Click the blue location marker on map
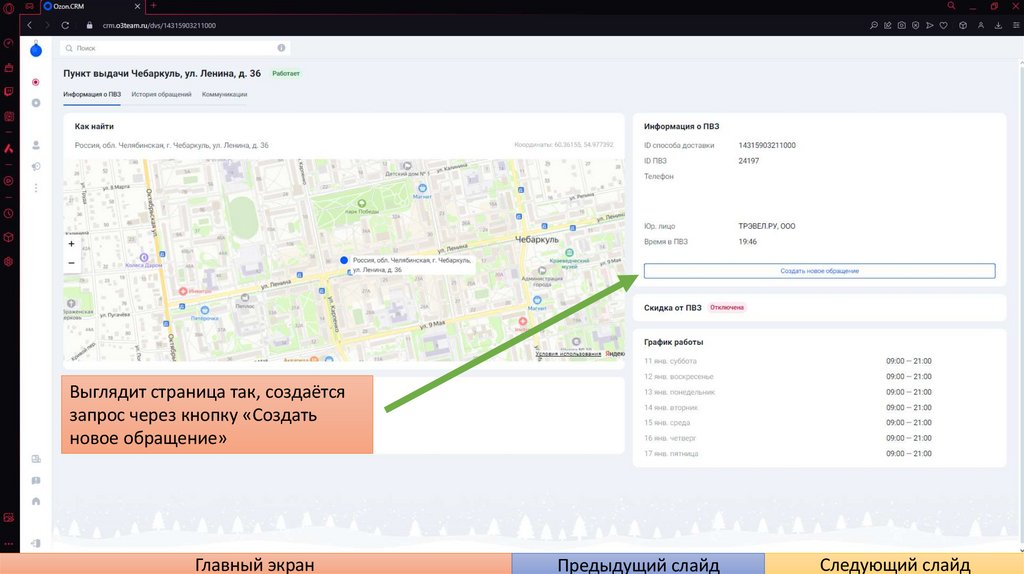The width and height of the screenshot is (1024, 574). click(344, 260)
